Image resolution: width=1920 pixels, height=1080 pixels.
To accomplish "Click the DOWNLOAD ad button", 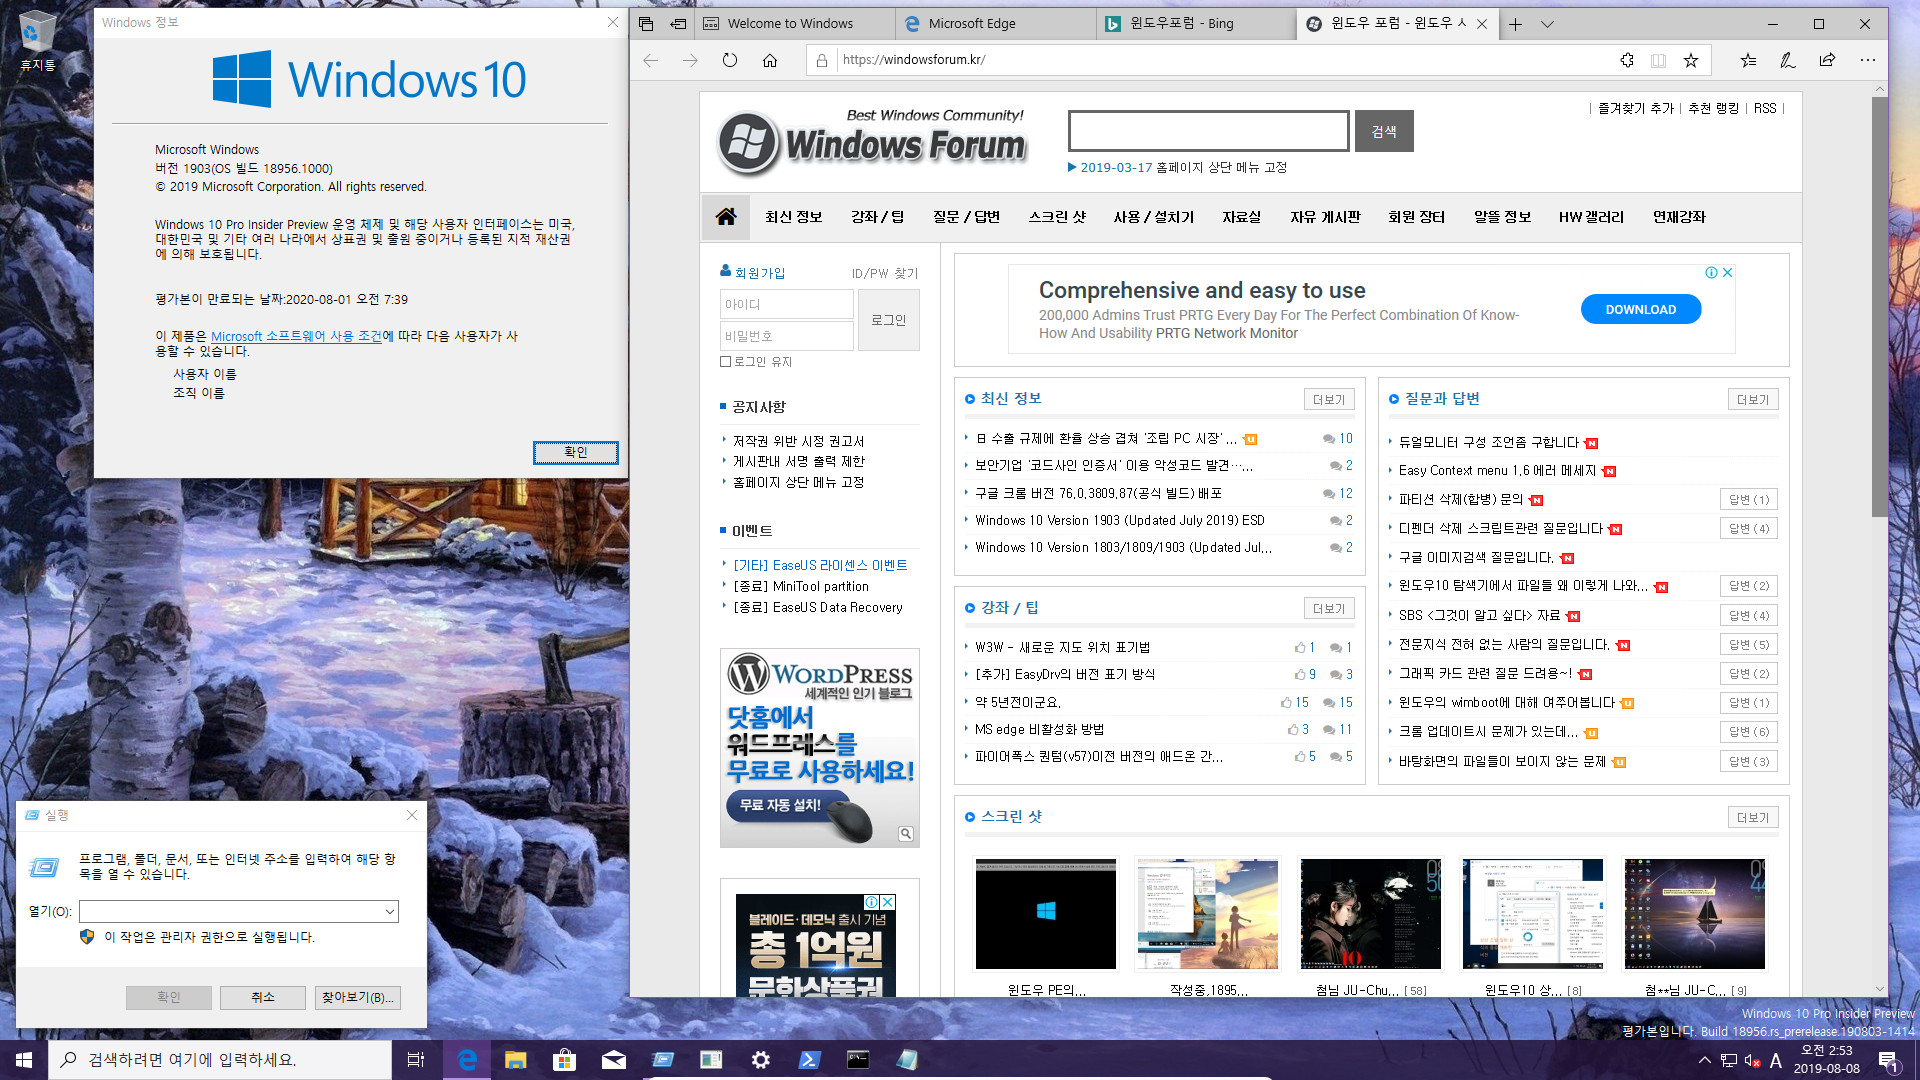I will pyautogui.click(x=1641, y=309).
